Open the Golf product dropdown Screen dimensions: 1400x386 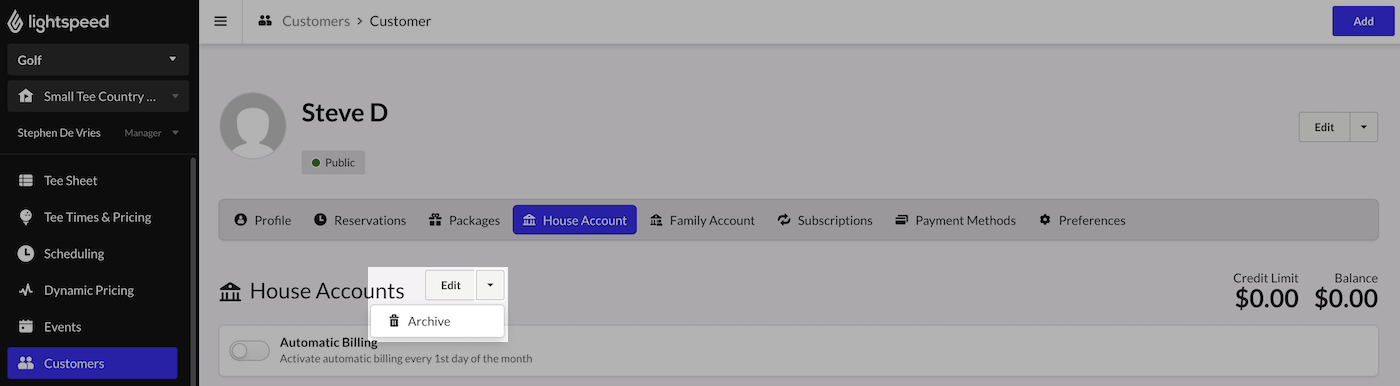click(x=98, y=60)
